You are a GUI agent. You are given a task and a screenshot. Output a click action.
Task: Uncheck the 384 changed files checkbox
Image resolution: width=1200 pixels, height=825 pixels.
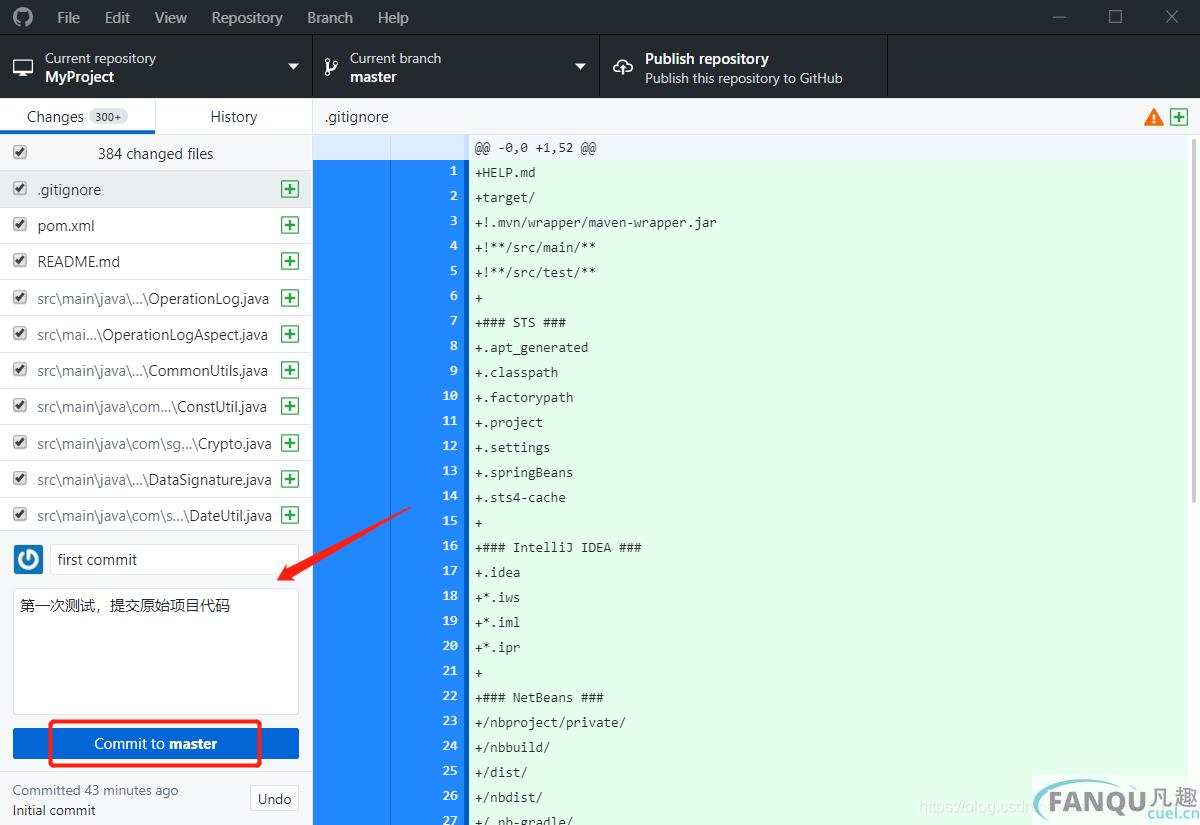(20, 153)
